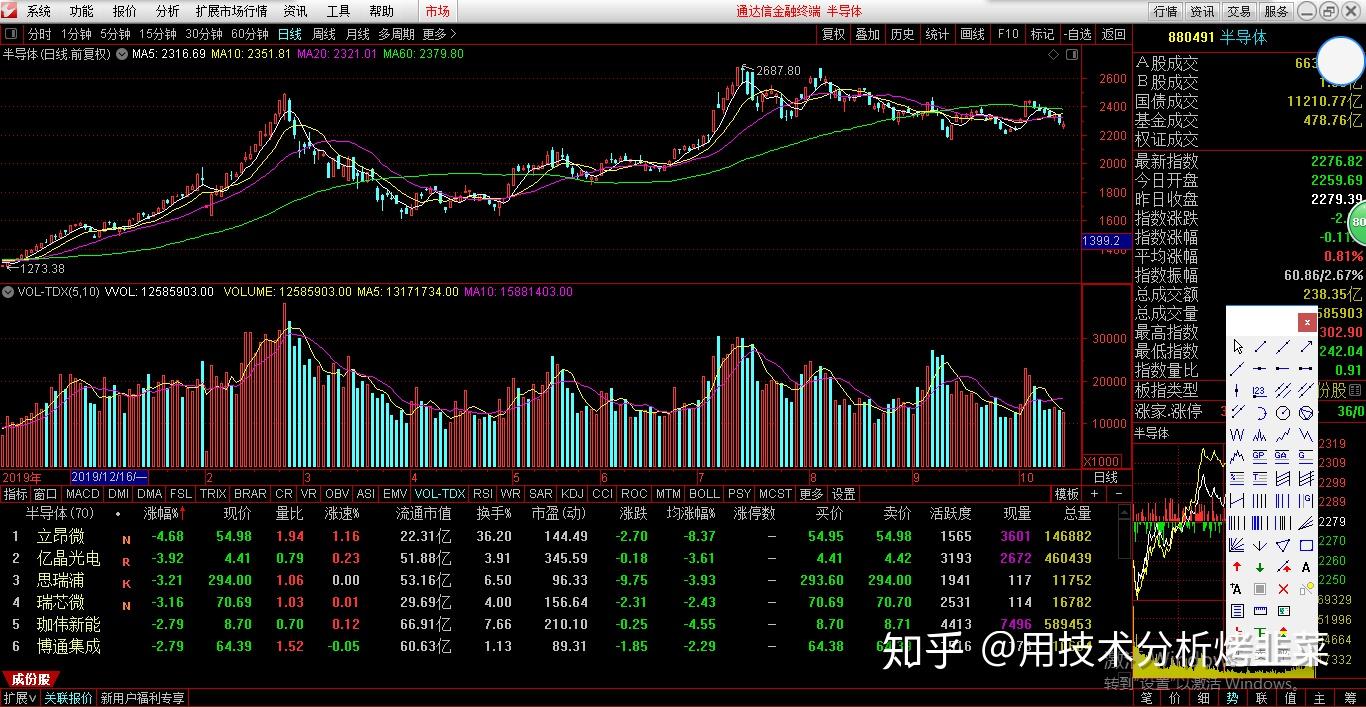Image resolution: width=1366 pixels, height=708 pixels.
Task: Pick the green down-arrow marker tool
Action: pos(1260,567)
